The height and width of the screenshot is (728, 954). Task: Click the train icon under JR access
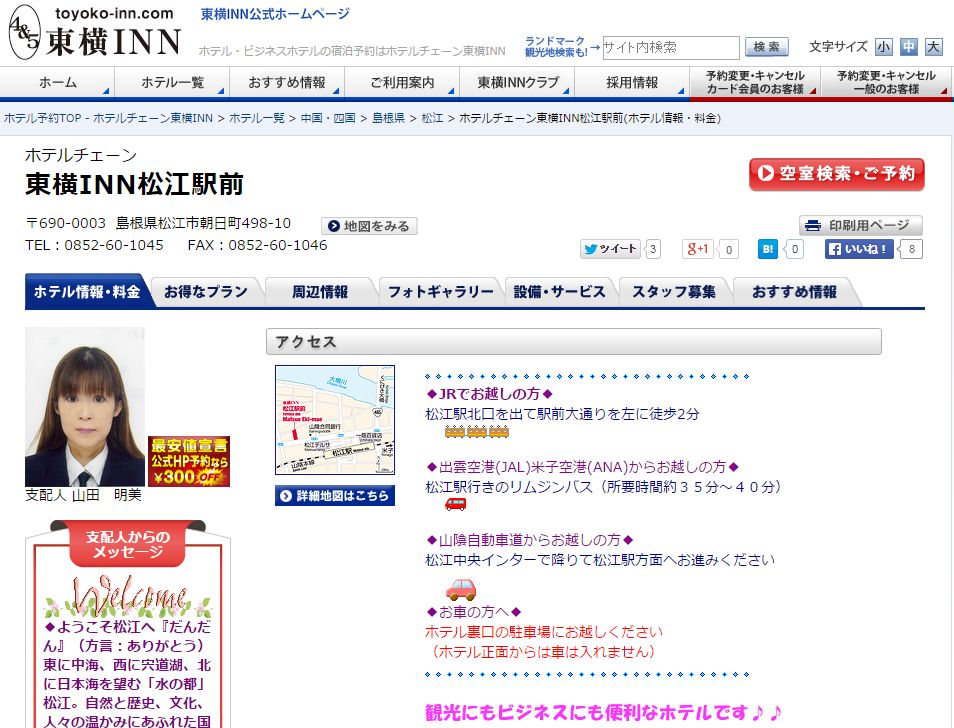(476, 432)
